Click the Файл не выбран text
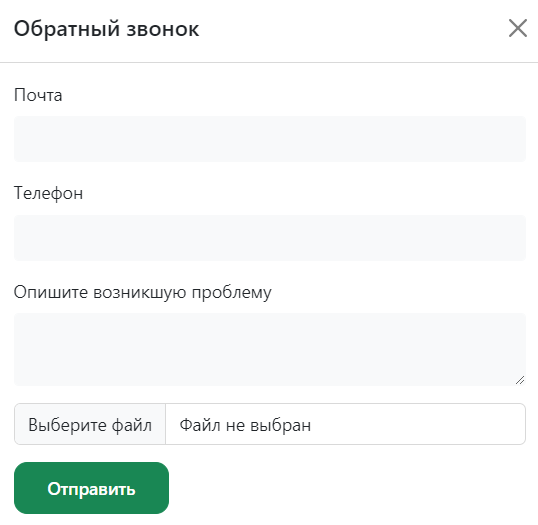The image size is (538, 525). pos(245,425)
